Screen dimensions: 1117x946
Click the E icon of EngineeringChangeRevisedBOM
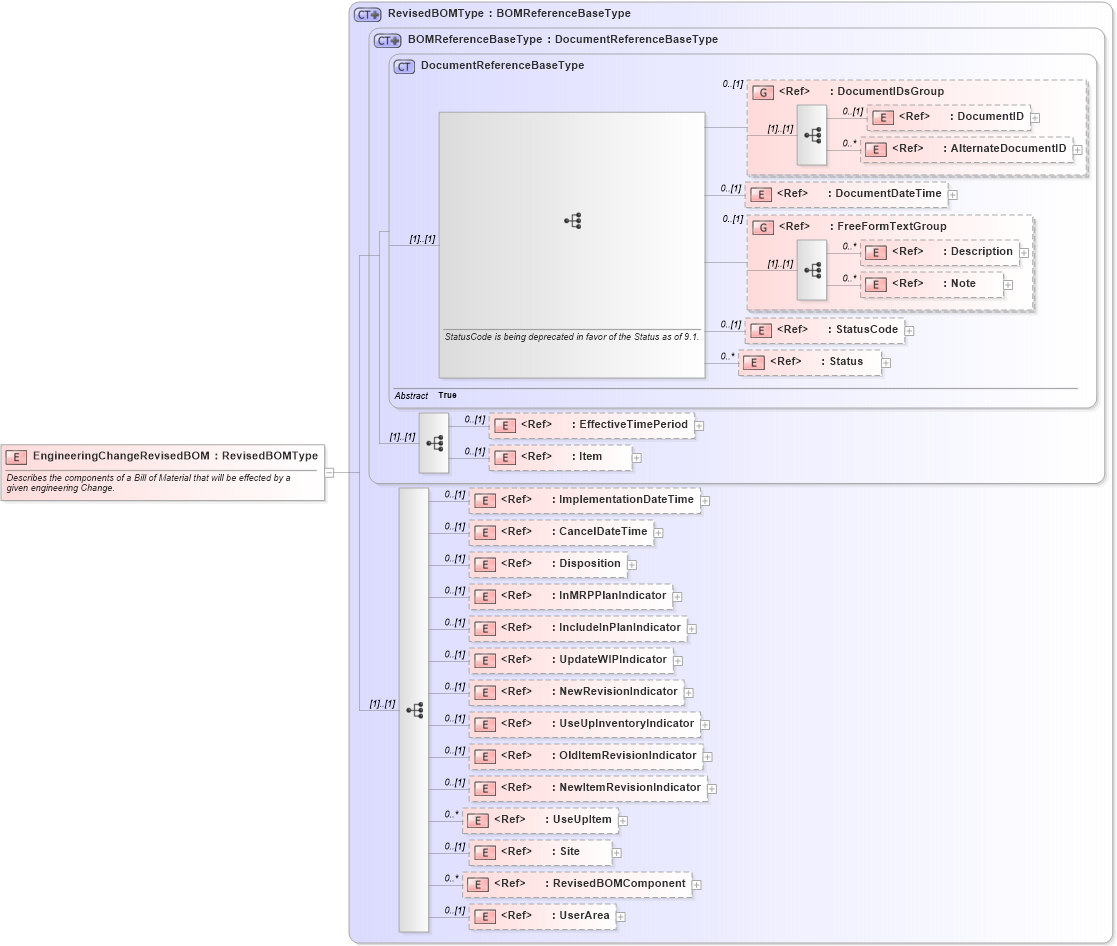click(15, 455)
